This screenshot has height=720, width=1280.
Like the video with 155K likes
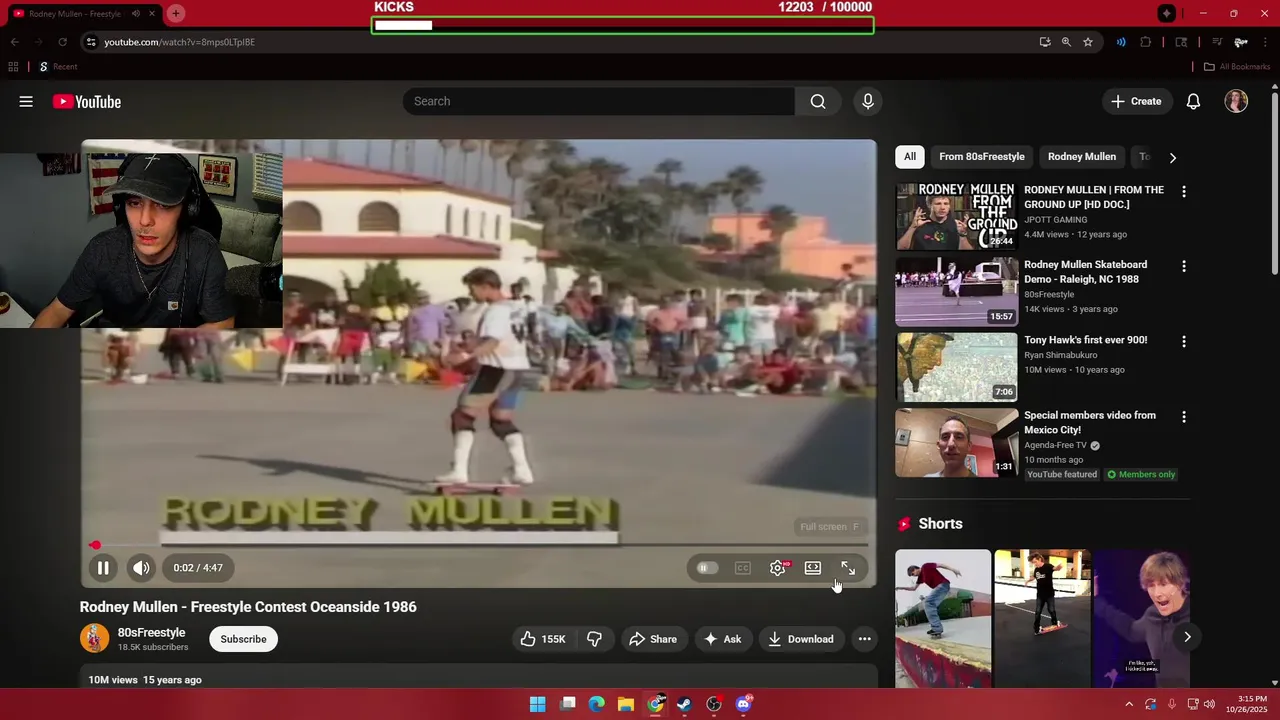pos(543,639)
